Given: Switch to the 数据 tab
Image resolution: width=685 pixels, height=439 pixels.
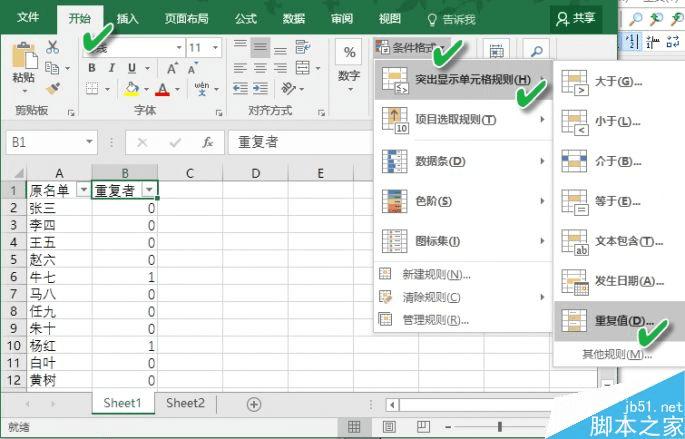Looking at the screenshot, I should pyautogui.click(x=293, y=18).
